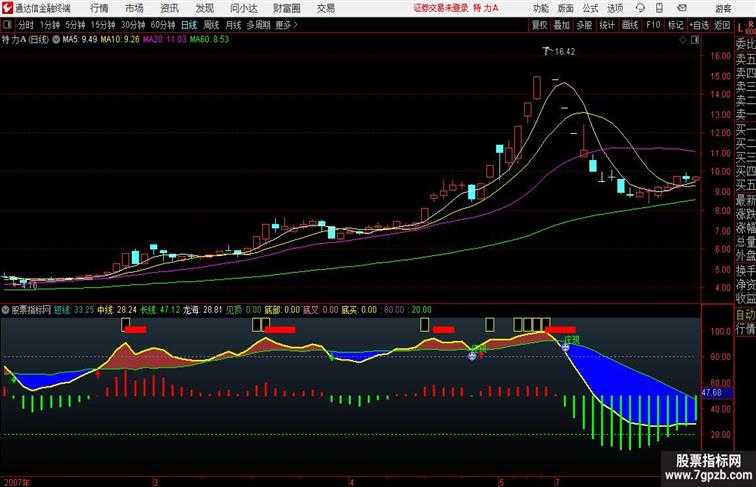Click the red L icon in right panel header
This screenshot has height=487, width=756.
(x=740, y=28)
